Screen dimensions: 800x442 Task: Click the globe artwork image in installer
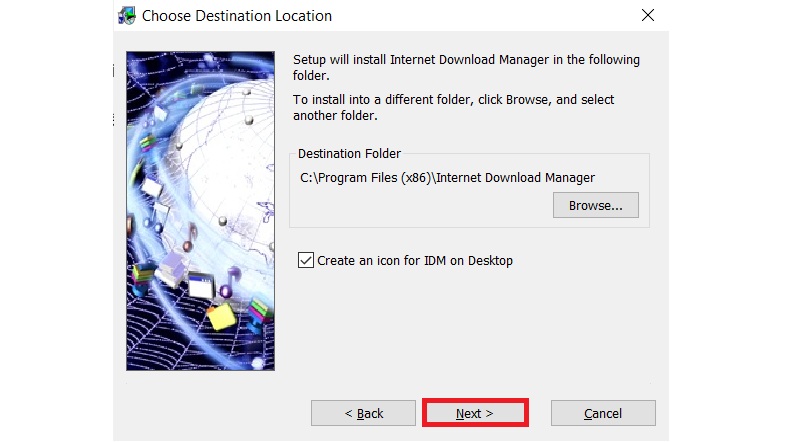pyautogui.click(x=201, y=211)
